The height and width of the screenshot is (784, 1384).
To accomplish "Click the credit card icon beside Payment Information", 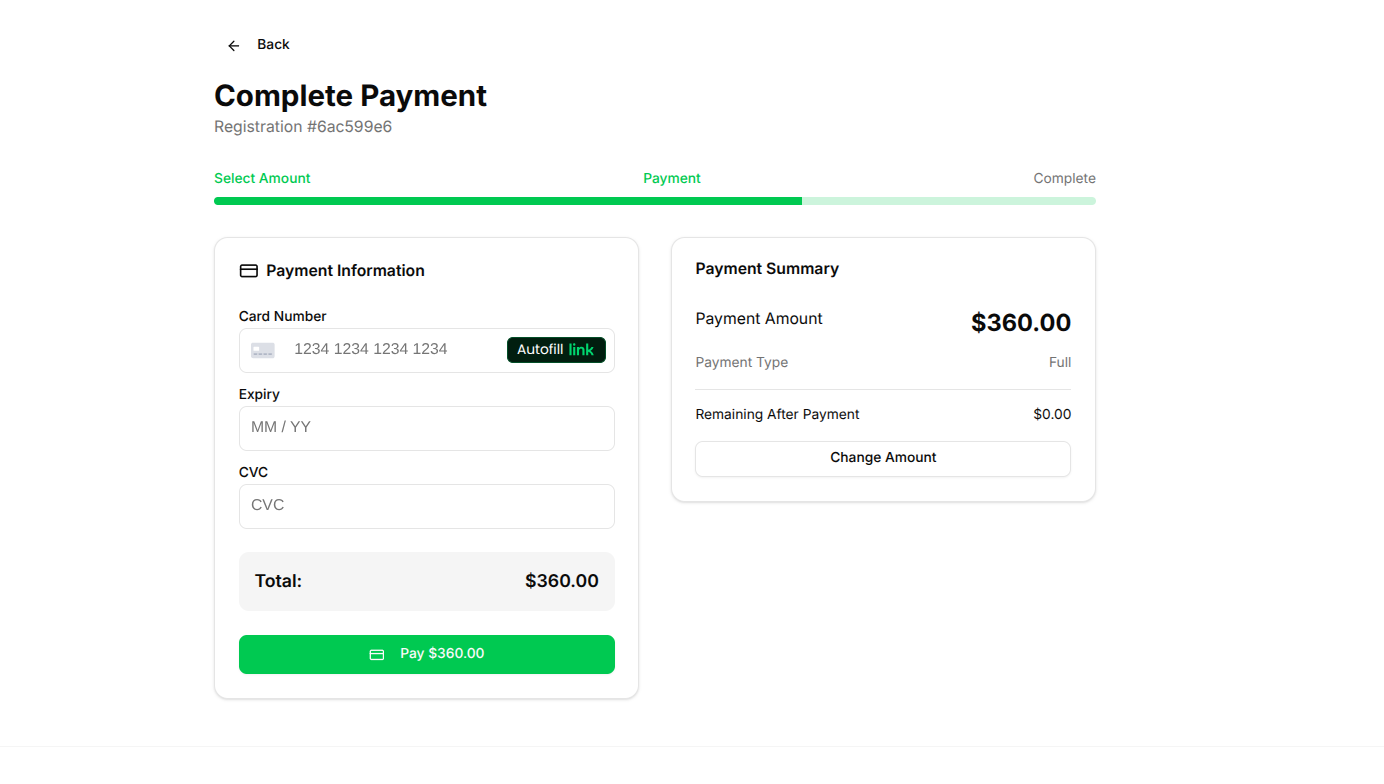I will [x=248, y=270].
